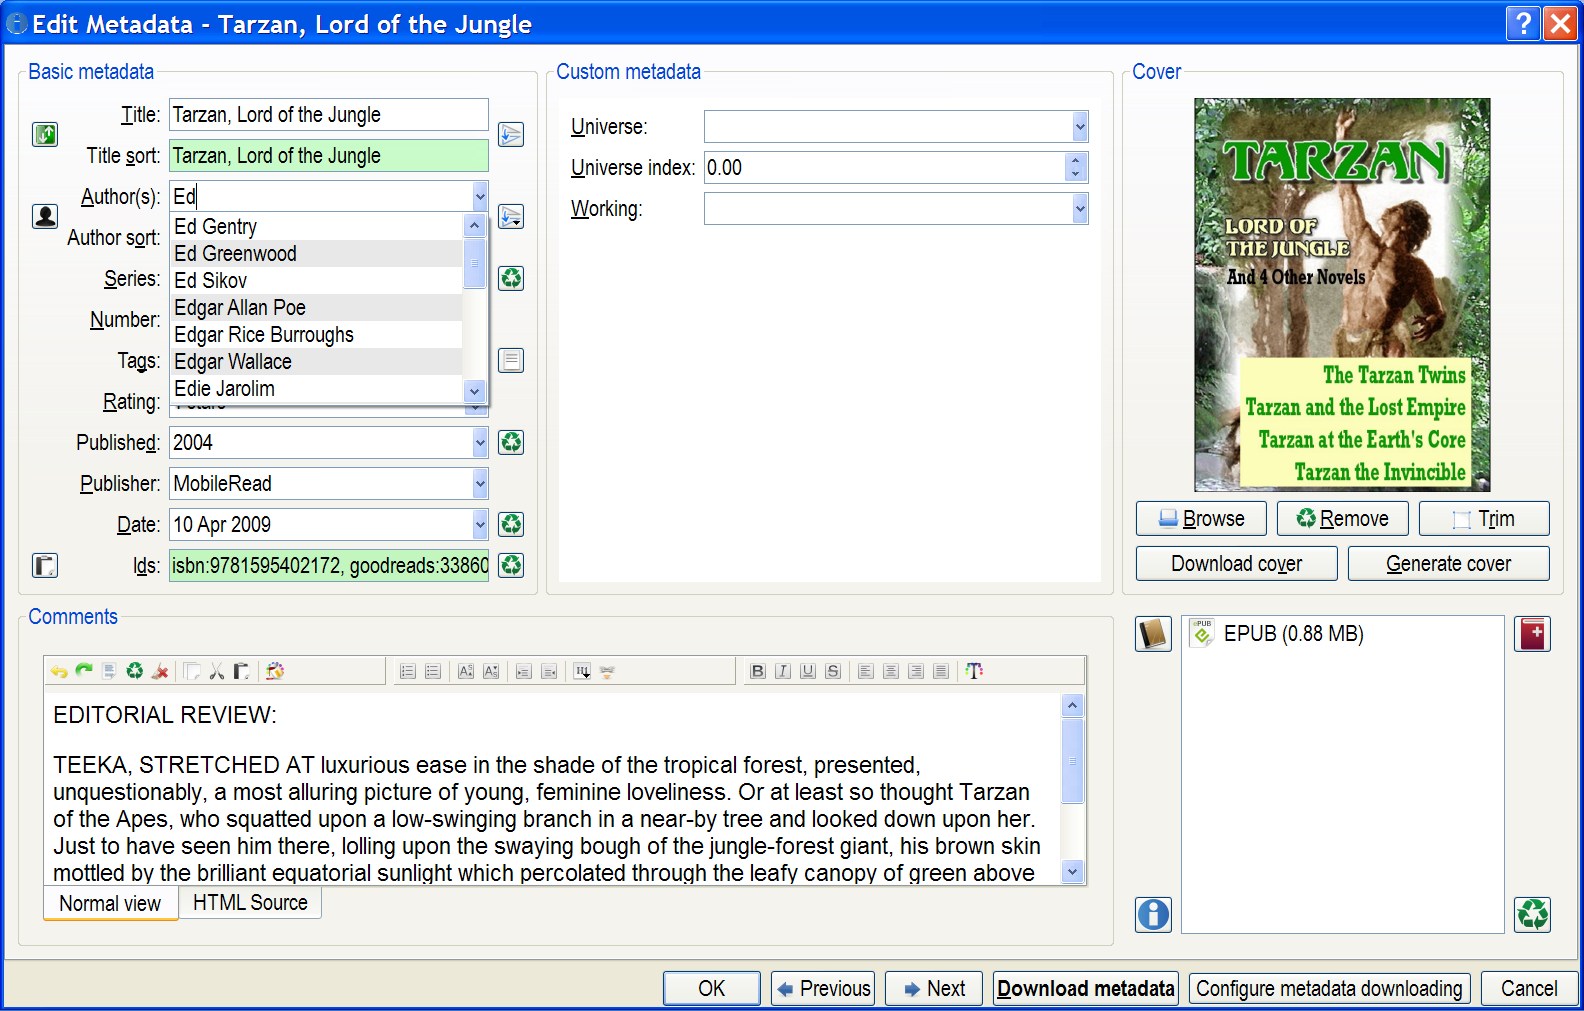Image resolution: width=1584 pixels, height=1011 pixels.
Task: Clear the Date field with its recycle icon
Action: [x=511, y=524]
